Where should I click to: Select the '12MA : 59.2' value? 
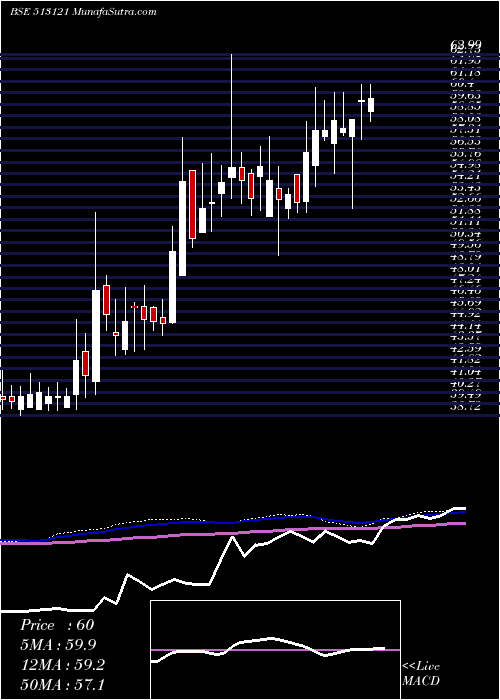tap(62, 665)
